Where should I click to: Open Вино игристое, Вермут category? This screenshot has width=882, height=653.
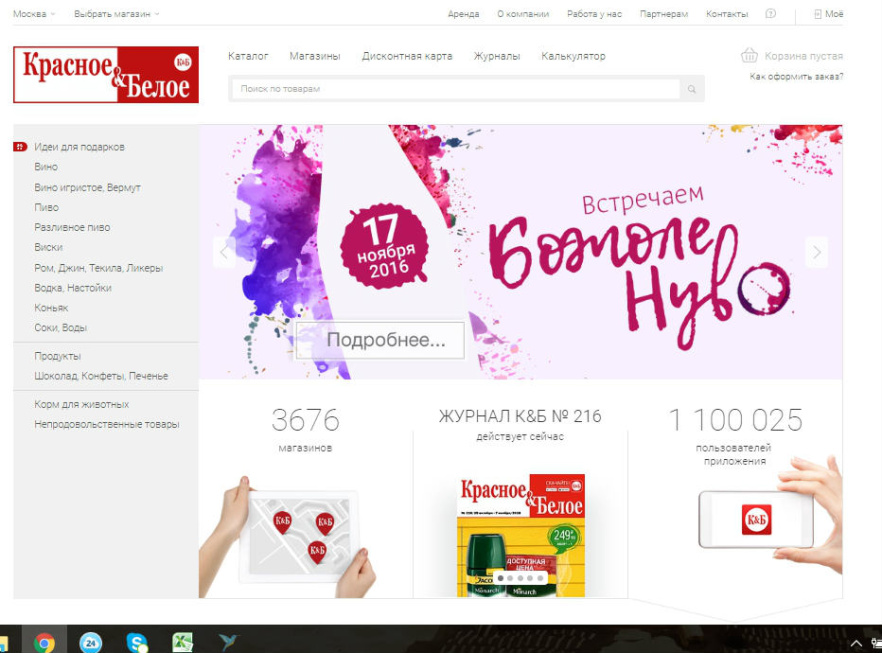[87, 187]
